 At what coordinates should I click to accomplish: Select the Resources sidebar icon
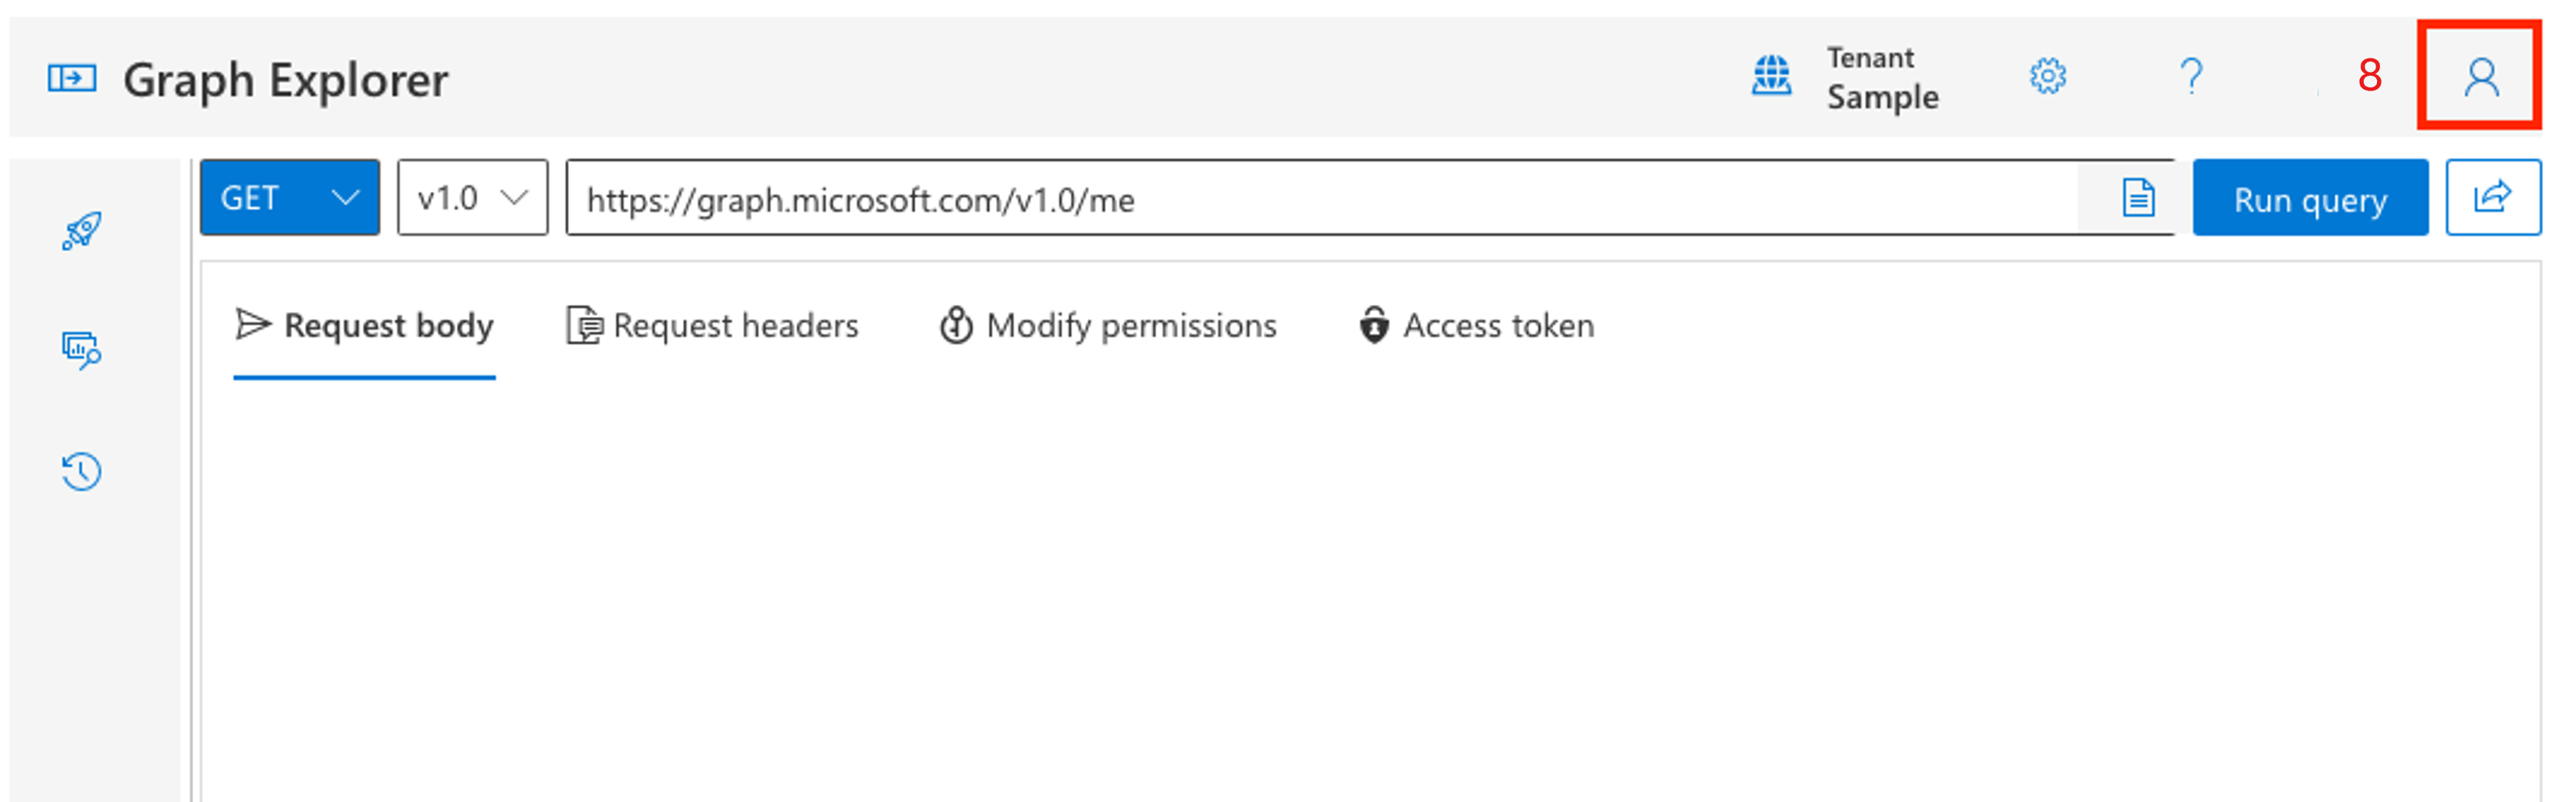tap(81, 351)
